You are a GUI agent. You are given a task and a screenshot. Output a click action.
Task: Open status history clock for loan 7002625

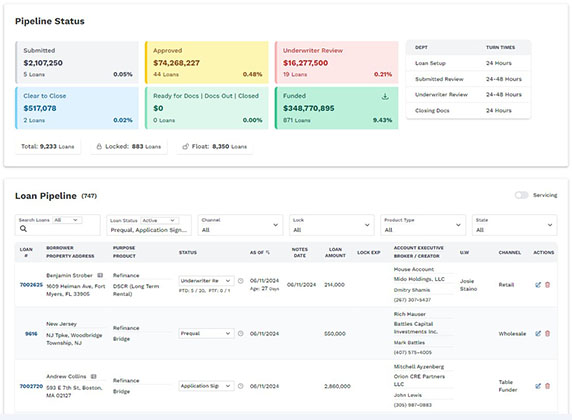tap(240, 281)
